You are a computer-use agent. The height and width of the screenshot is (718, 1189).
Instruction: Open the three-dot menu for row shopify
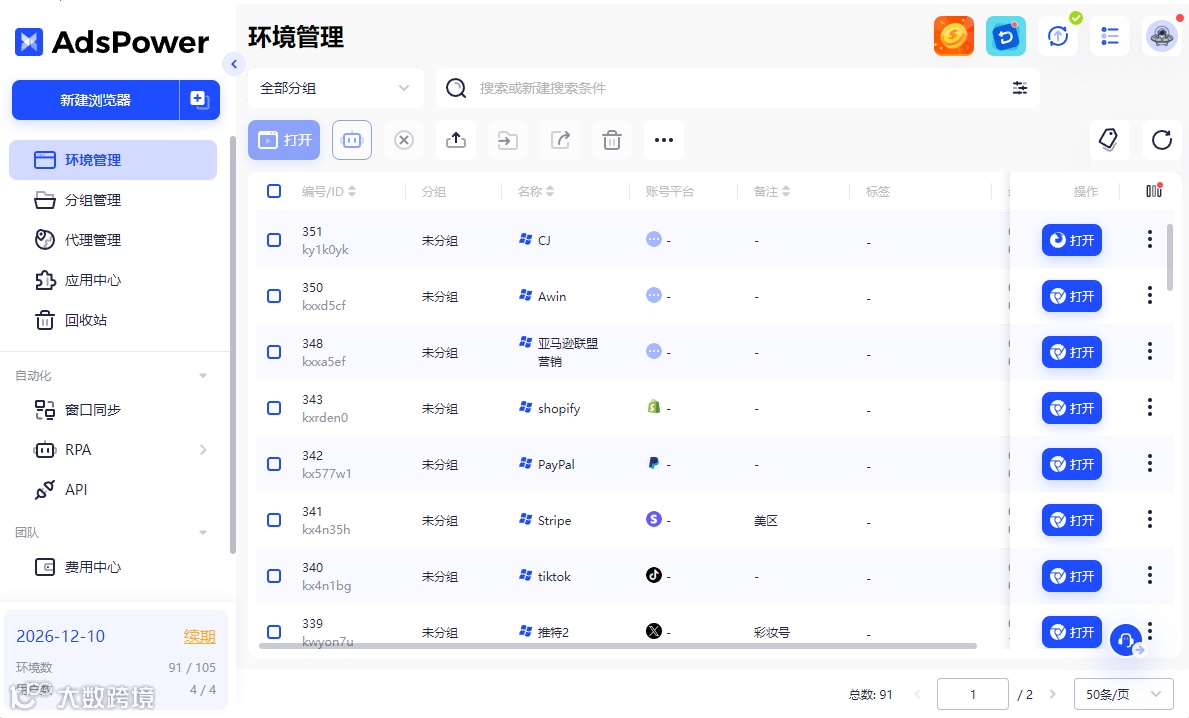point(1150,408)
